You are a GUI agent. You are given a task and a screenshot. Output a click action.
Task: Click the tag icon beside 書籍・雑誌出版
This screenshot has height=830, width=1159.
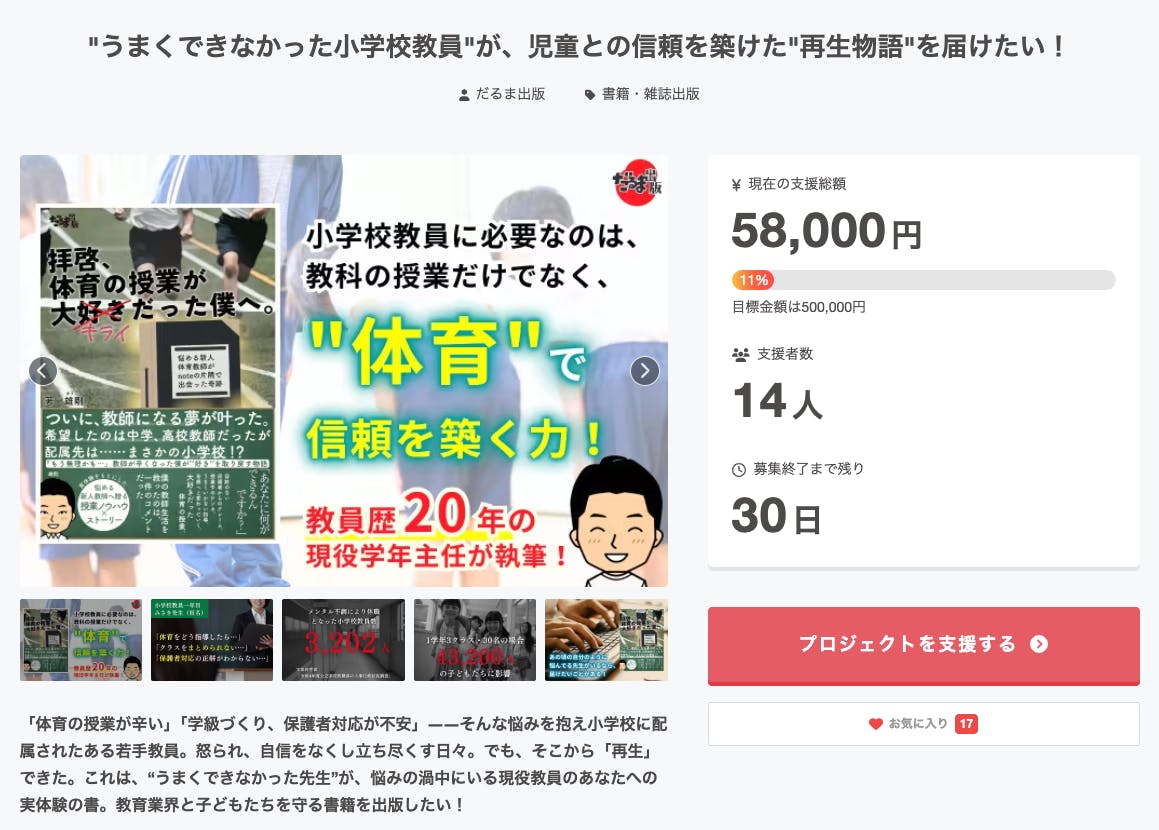590,95
